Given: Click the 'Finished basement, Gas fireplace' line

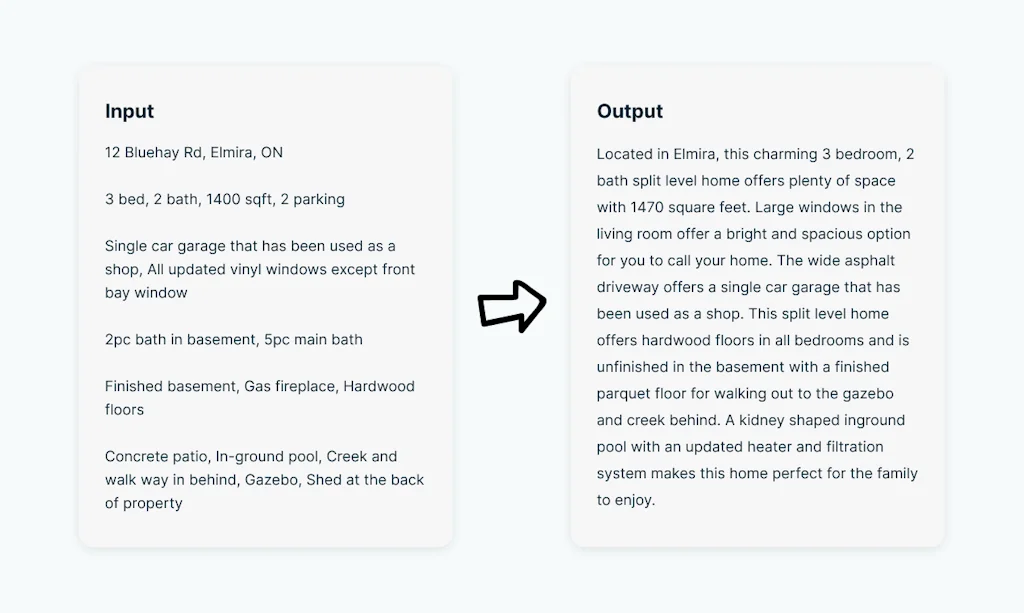Looking at the screenshot, I should 259,386.
